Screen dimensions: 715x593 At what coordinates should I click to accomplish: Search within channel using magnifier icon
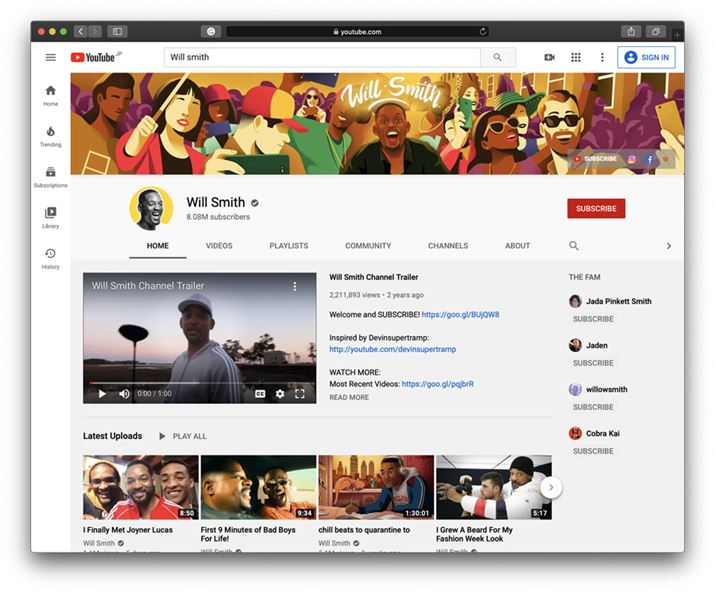[x=574, y=245]
